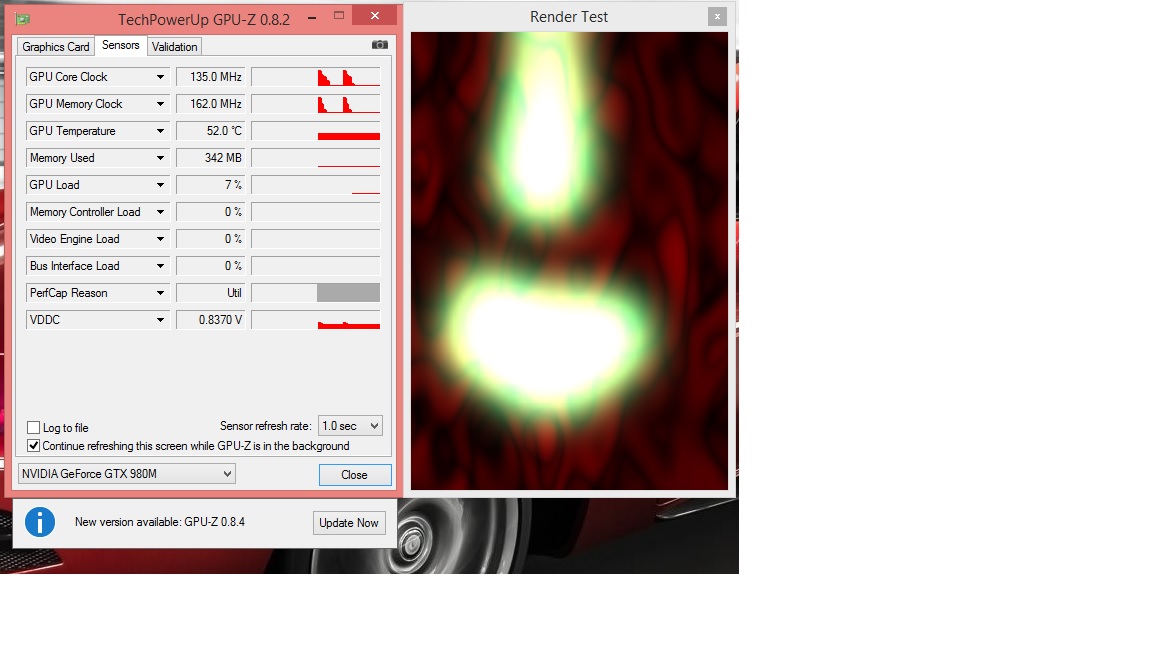The height and width of the screenshot is (648, 1152).
Task: Click the 162.0 MHz memory clock value
Action: [x=210, y=104]
